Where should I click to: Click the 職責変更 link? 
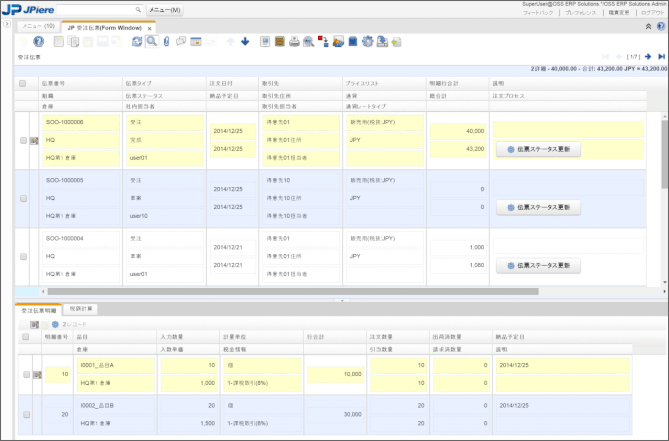619,13
